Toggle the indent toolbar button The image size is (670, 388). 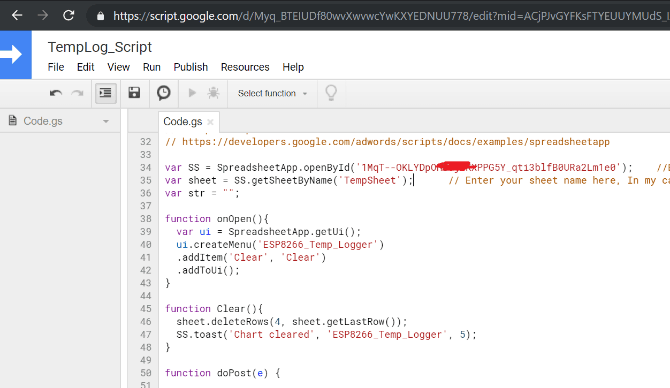105,93
